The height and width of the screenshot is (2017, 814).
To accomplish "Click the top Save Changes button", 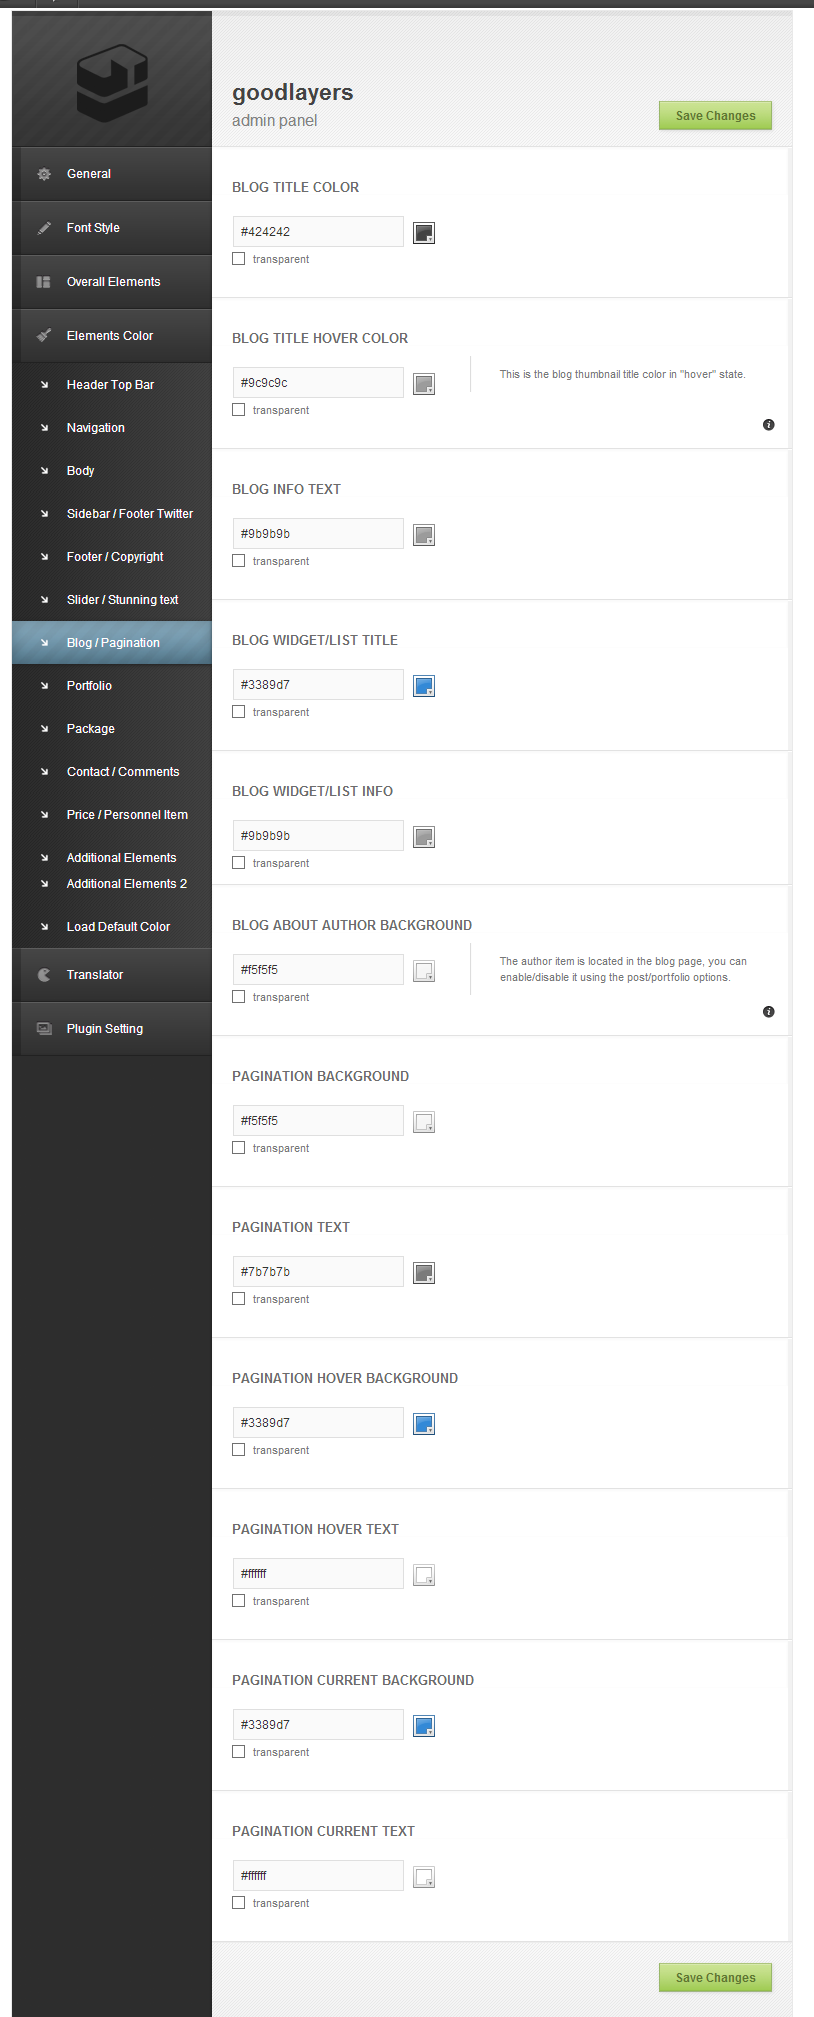I will click(x=715, y=116).
